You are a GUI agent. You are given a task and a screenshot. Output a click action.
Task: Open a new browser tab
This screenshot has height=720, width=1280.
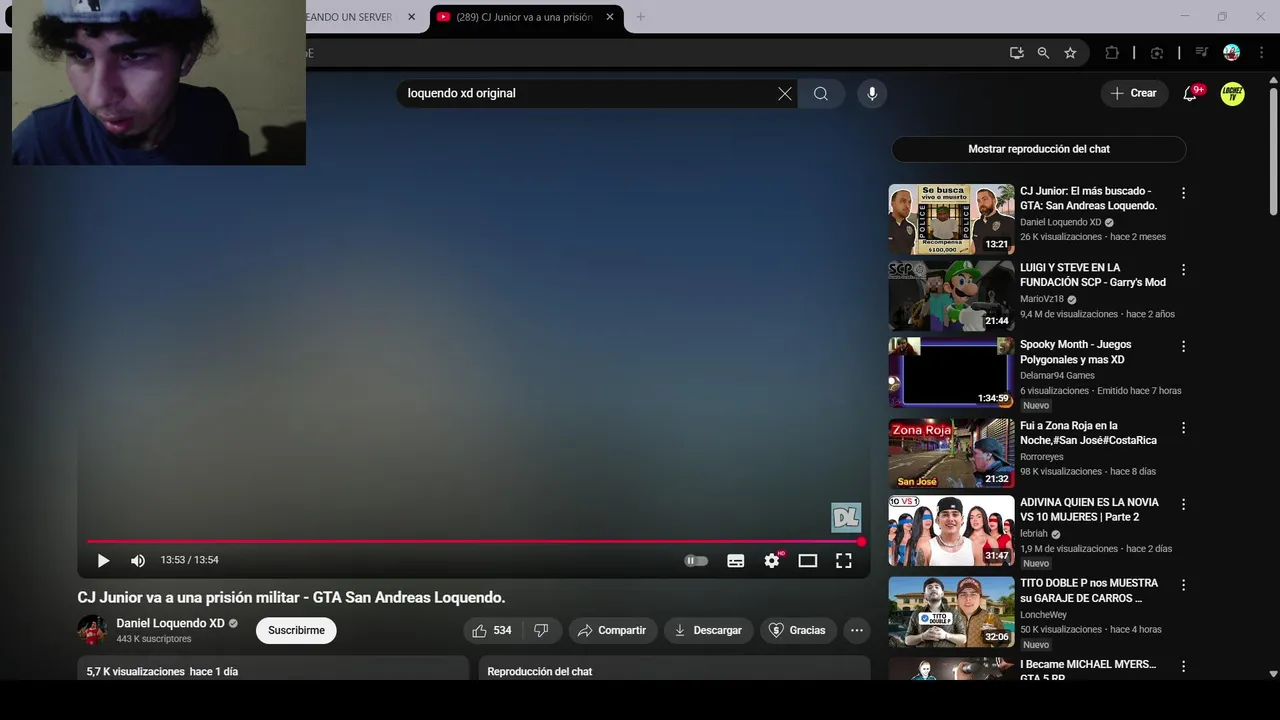[641, 17]
